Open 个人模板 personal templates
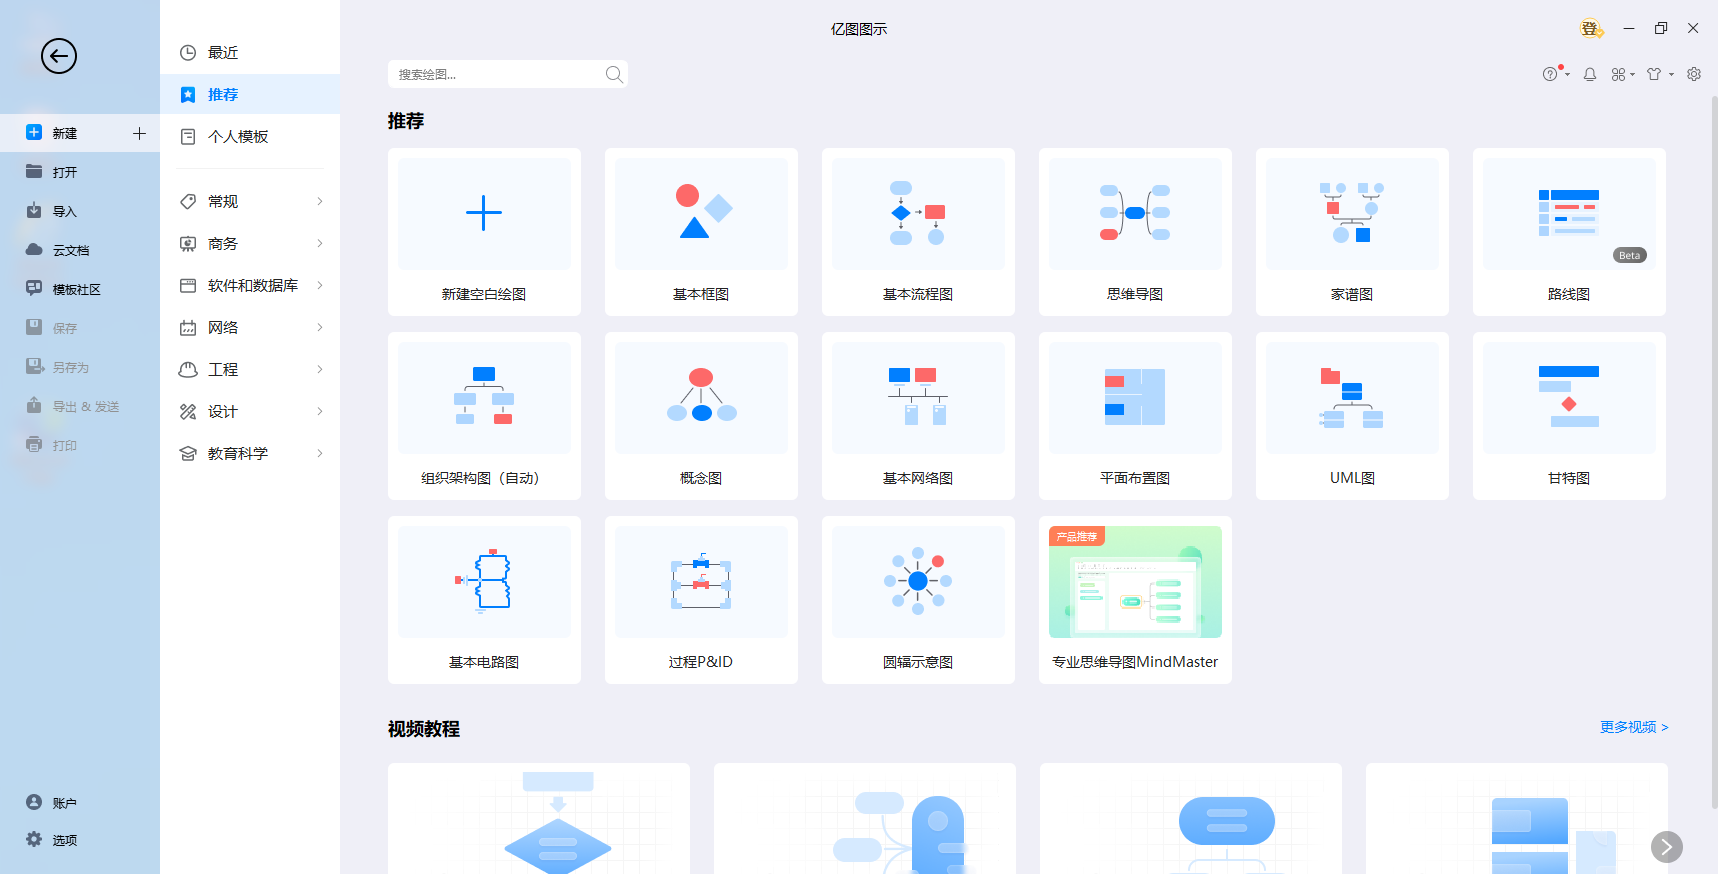1718x874 pixels. point(250,136)
